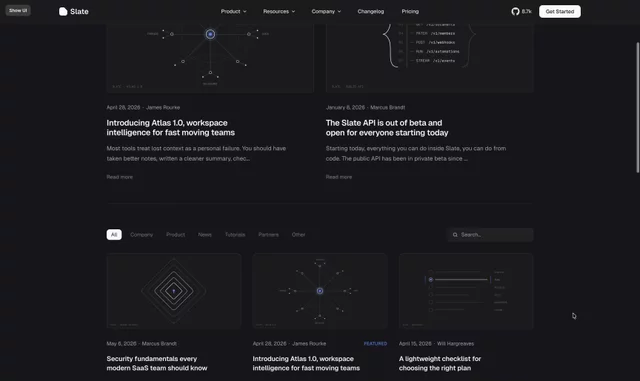Expand the Resources dropdown menu
This screenshot has width=640, height=381.
click(279, 11)
